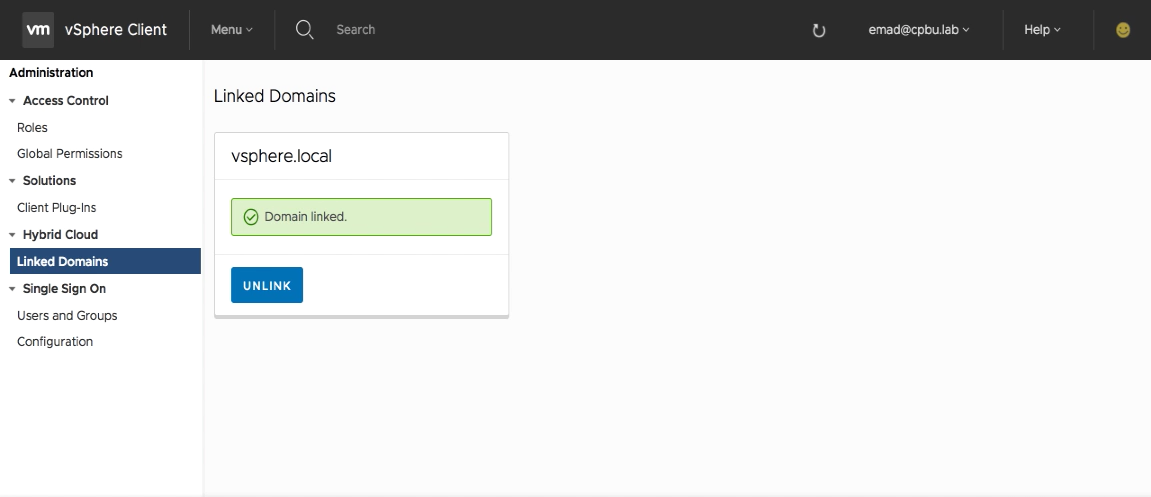Collapse the Solutions section

(x=12, y=181)
